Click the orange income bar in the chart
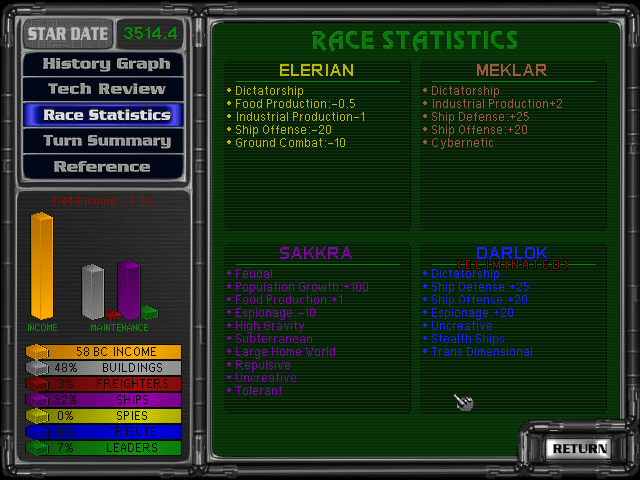Viewport: 640px width, 480px height. (42, 266)
